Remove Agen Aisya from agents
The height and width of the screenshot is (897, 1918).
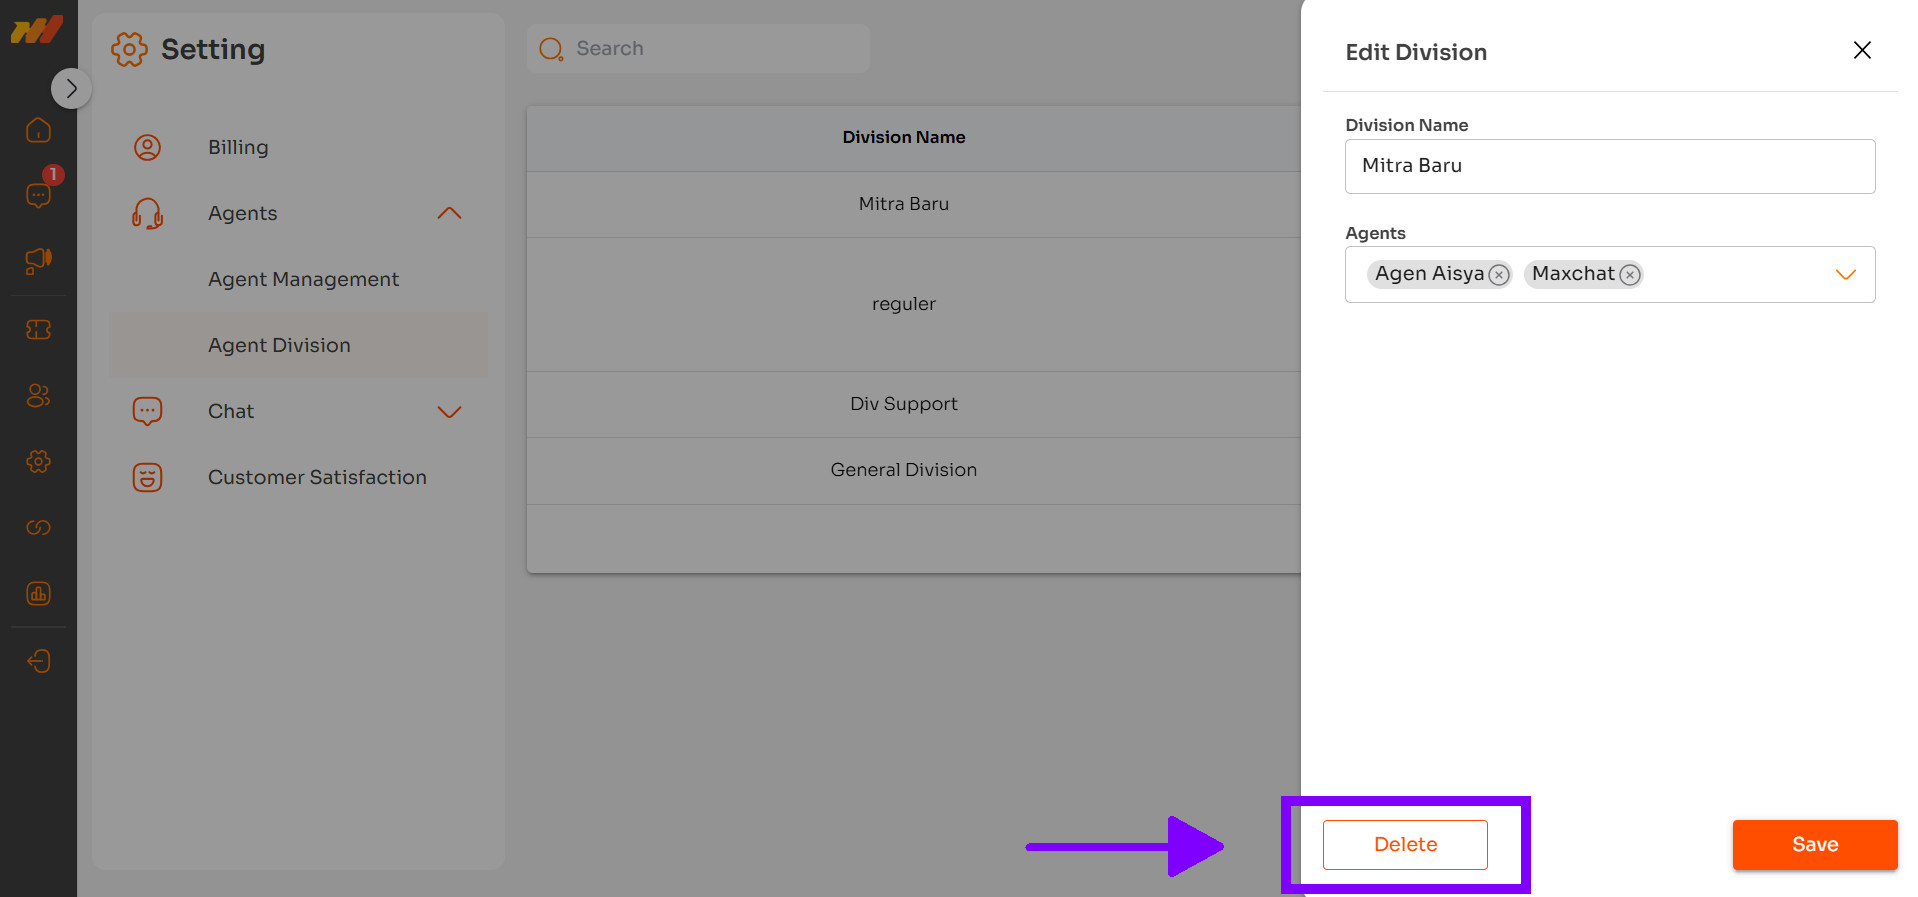click(1498, 275)
